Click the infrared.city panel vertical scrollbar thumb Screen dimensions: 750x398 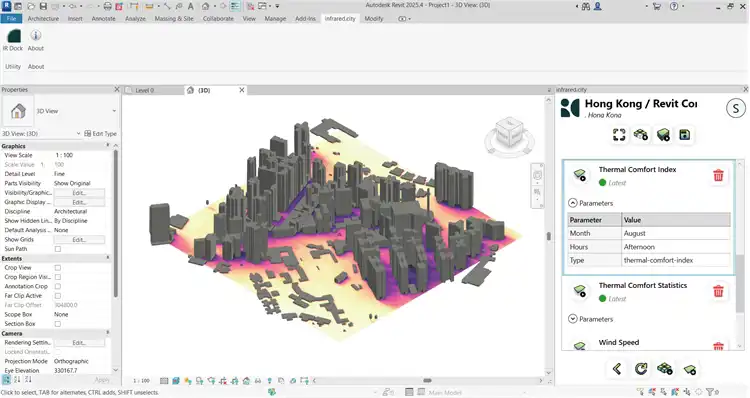pyautogui.click(x=740, y=283)
